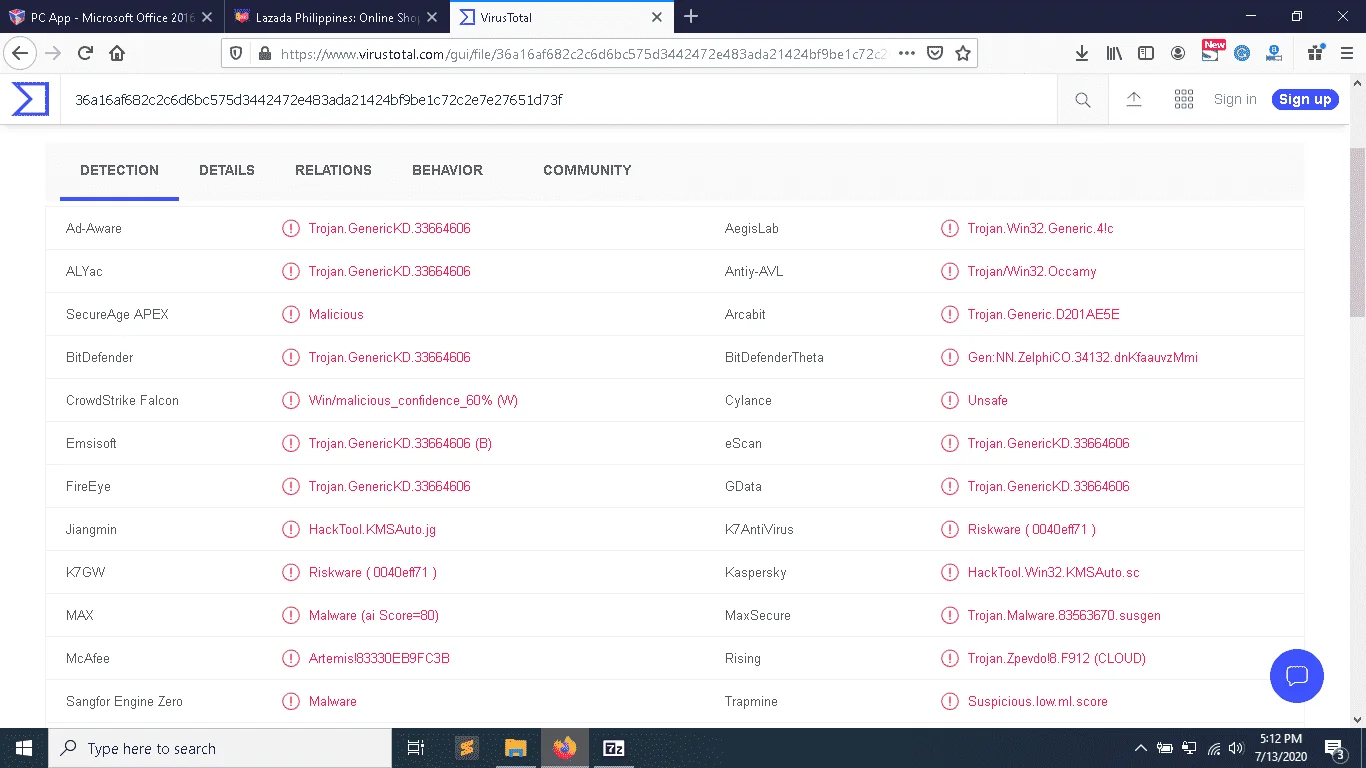Click the extension icon with New badge

coord(1212,51)
